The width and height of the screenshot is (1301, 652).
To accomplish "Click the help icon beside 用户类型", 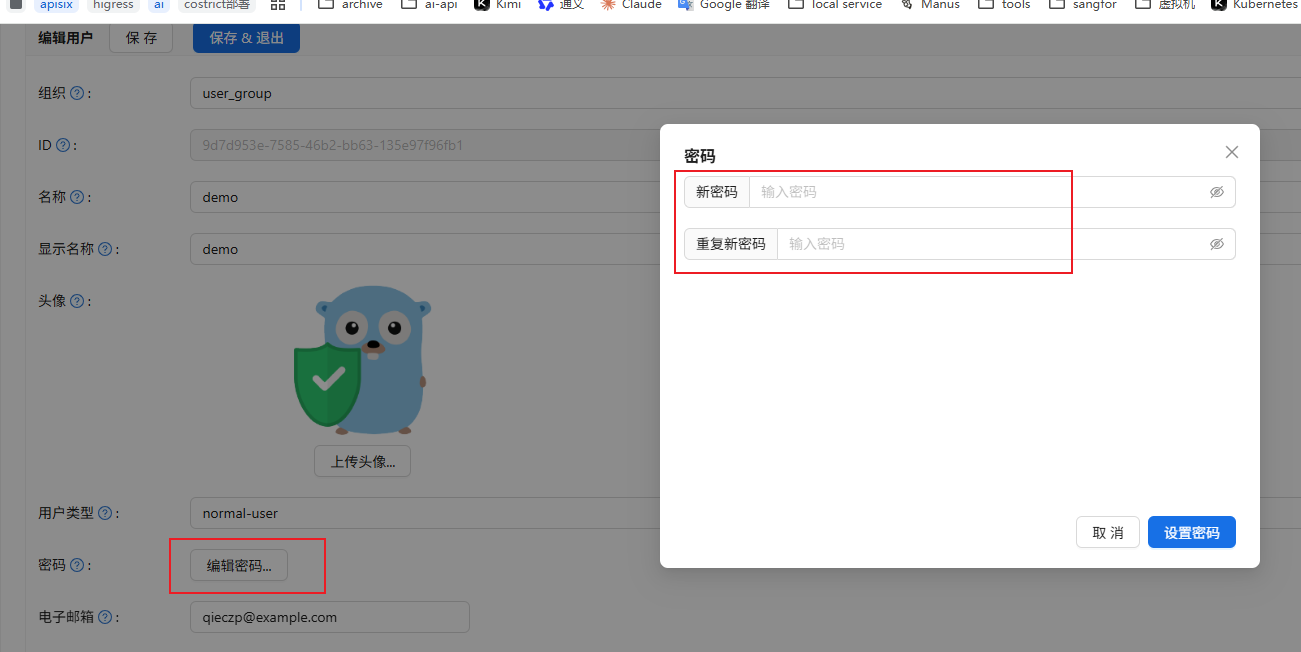I will click(x=105, y=513).
